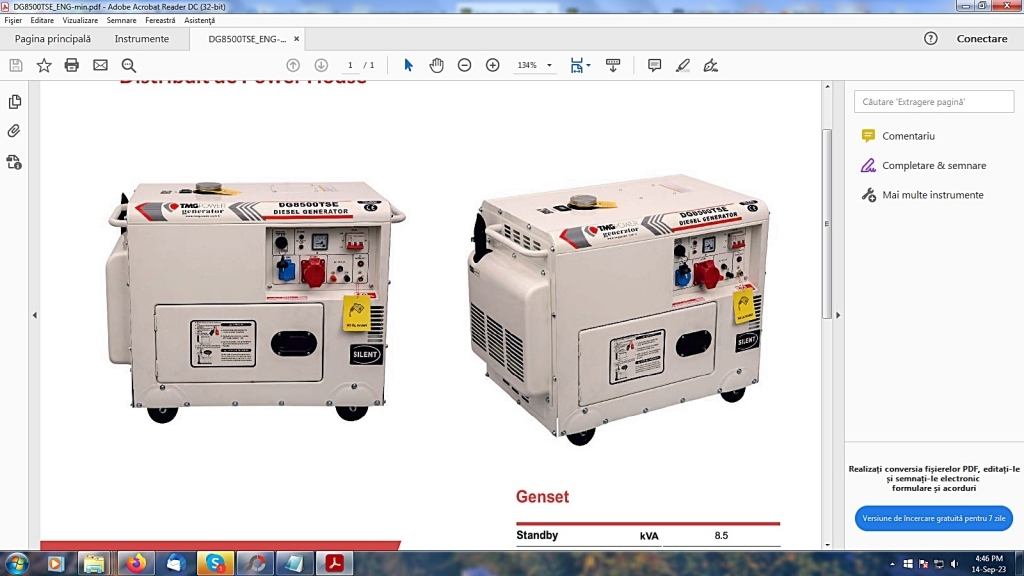
Task: Collapse the right tools pane
Action: [x=838, y=315]
